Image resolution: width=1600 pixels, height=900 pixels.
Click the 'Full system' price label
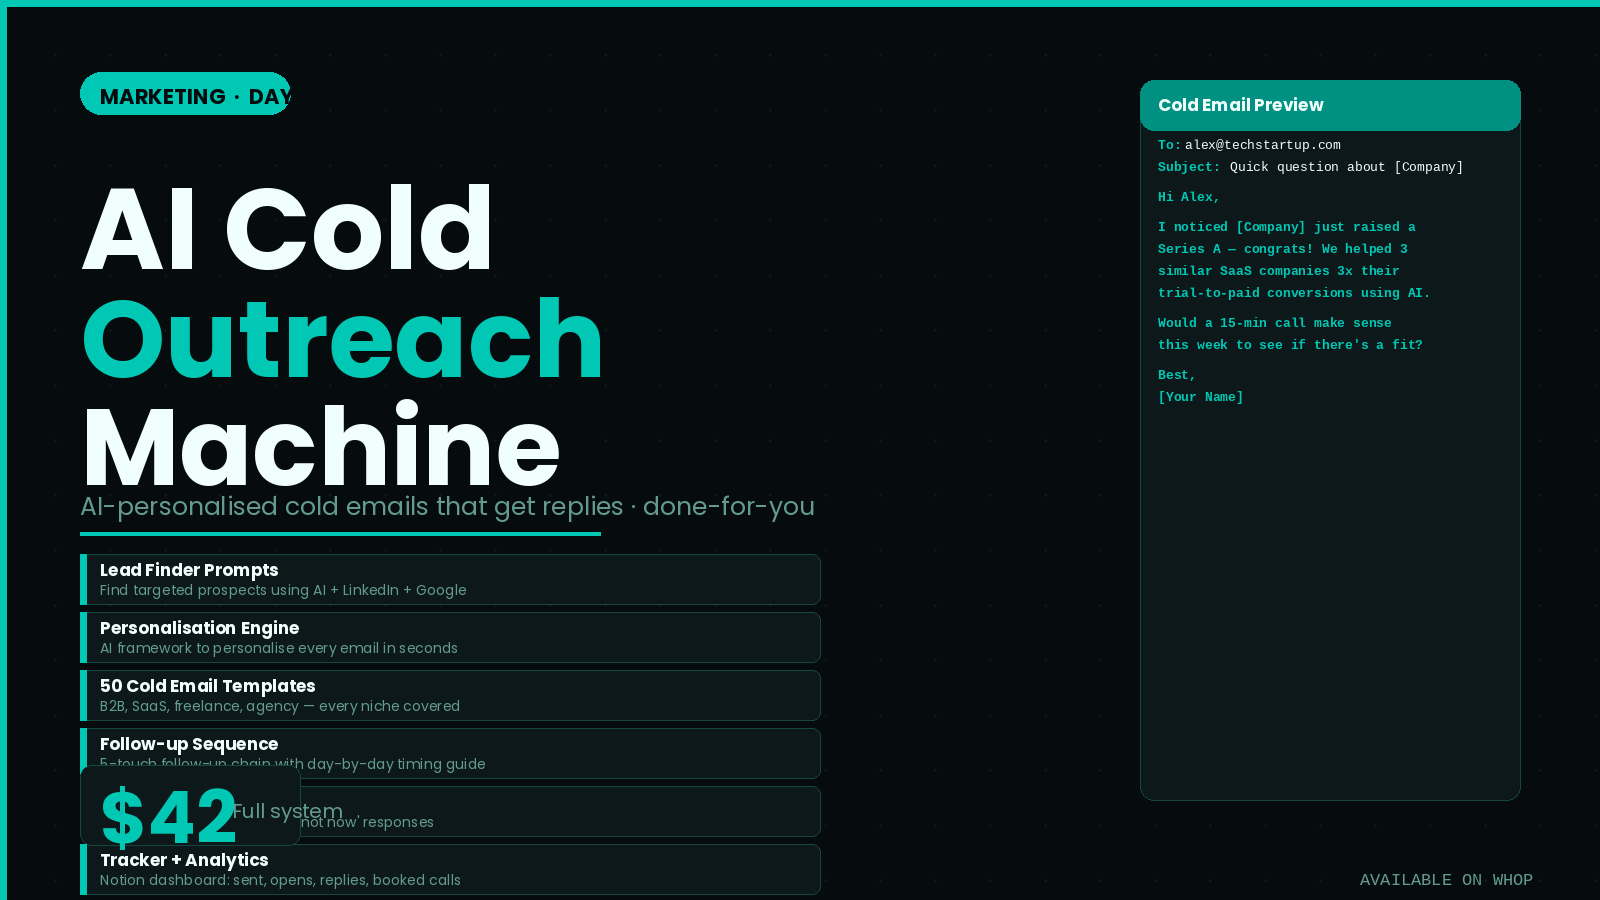[x=288, y=811]
